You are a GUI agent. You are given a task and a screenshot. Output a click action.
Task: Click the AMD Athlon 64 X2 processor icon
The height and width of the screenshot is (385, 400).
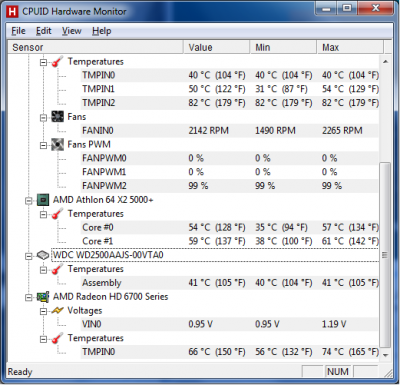[43, 200]
